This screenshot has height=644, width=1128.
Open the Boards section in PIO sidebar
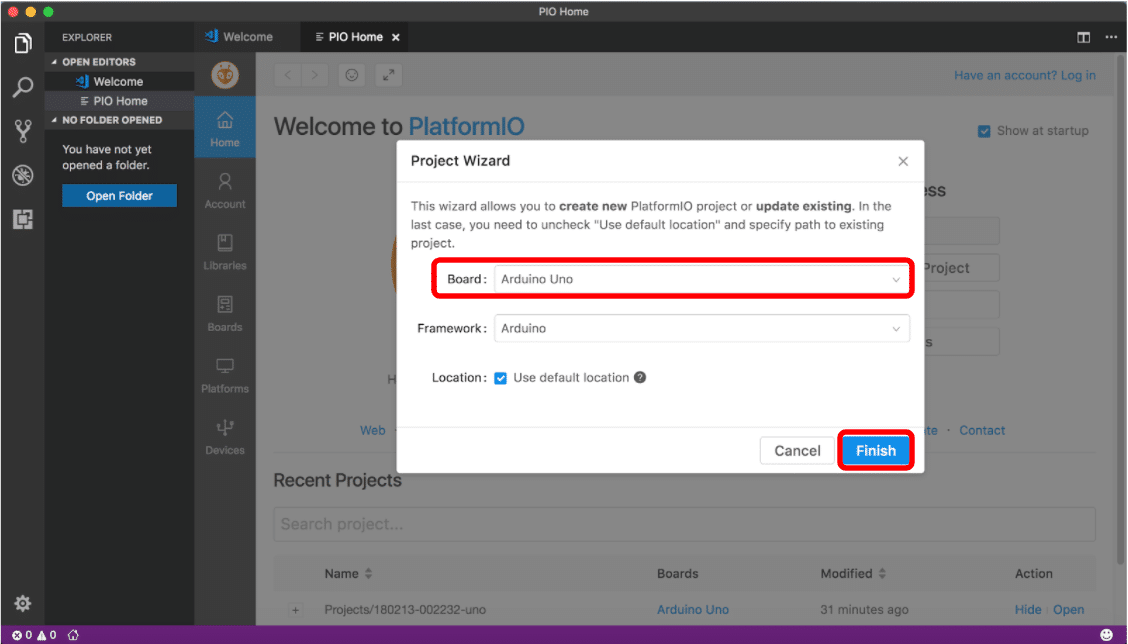pos(224,313)
